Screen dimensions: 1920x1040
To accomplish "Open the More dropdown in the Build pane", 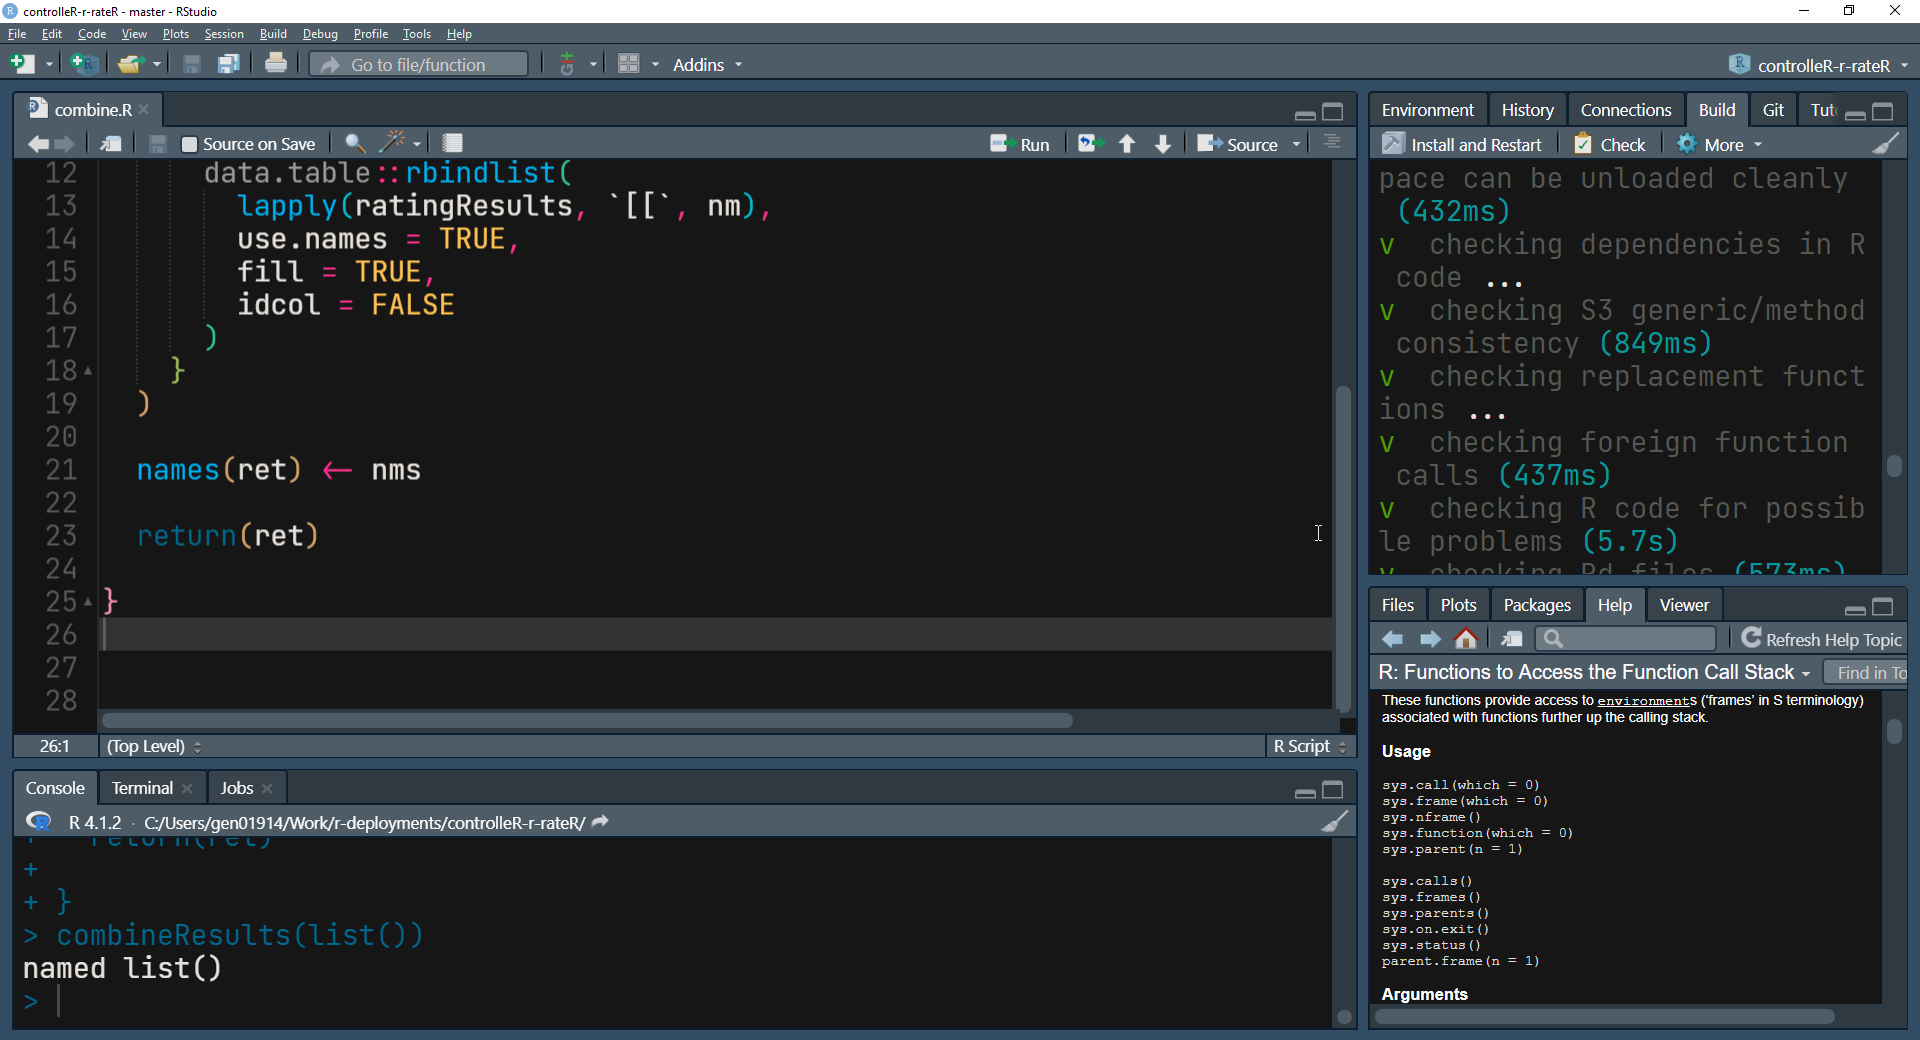I will click(x=1719, y=144).
